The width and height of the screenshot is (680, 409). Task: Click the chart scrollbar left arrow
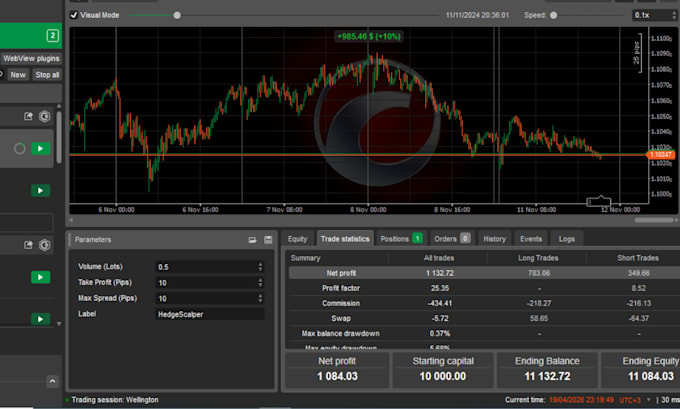pos(71,220)
